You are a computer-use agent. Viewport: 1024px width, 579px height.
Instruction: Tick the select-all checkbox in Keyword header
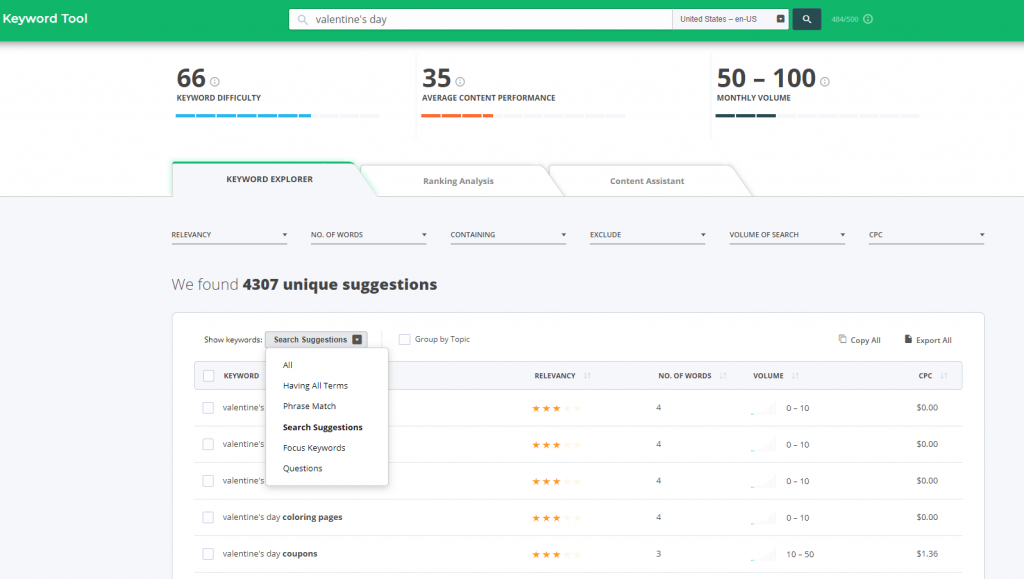208,376
